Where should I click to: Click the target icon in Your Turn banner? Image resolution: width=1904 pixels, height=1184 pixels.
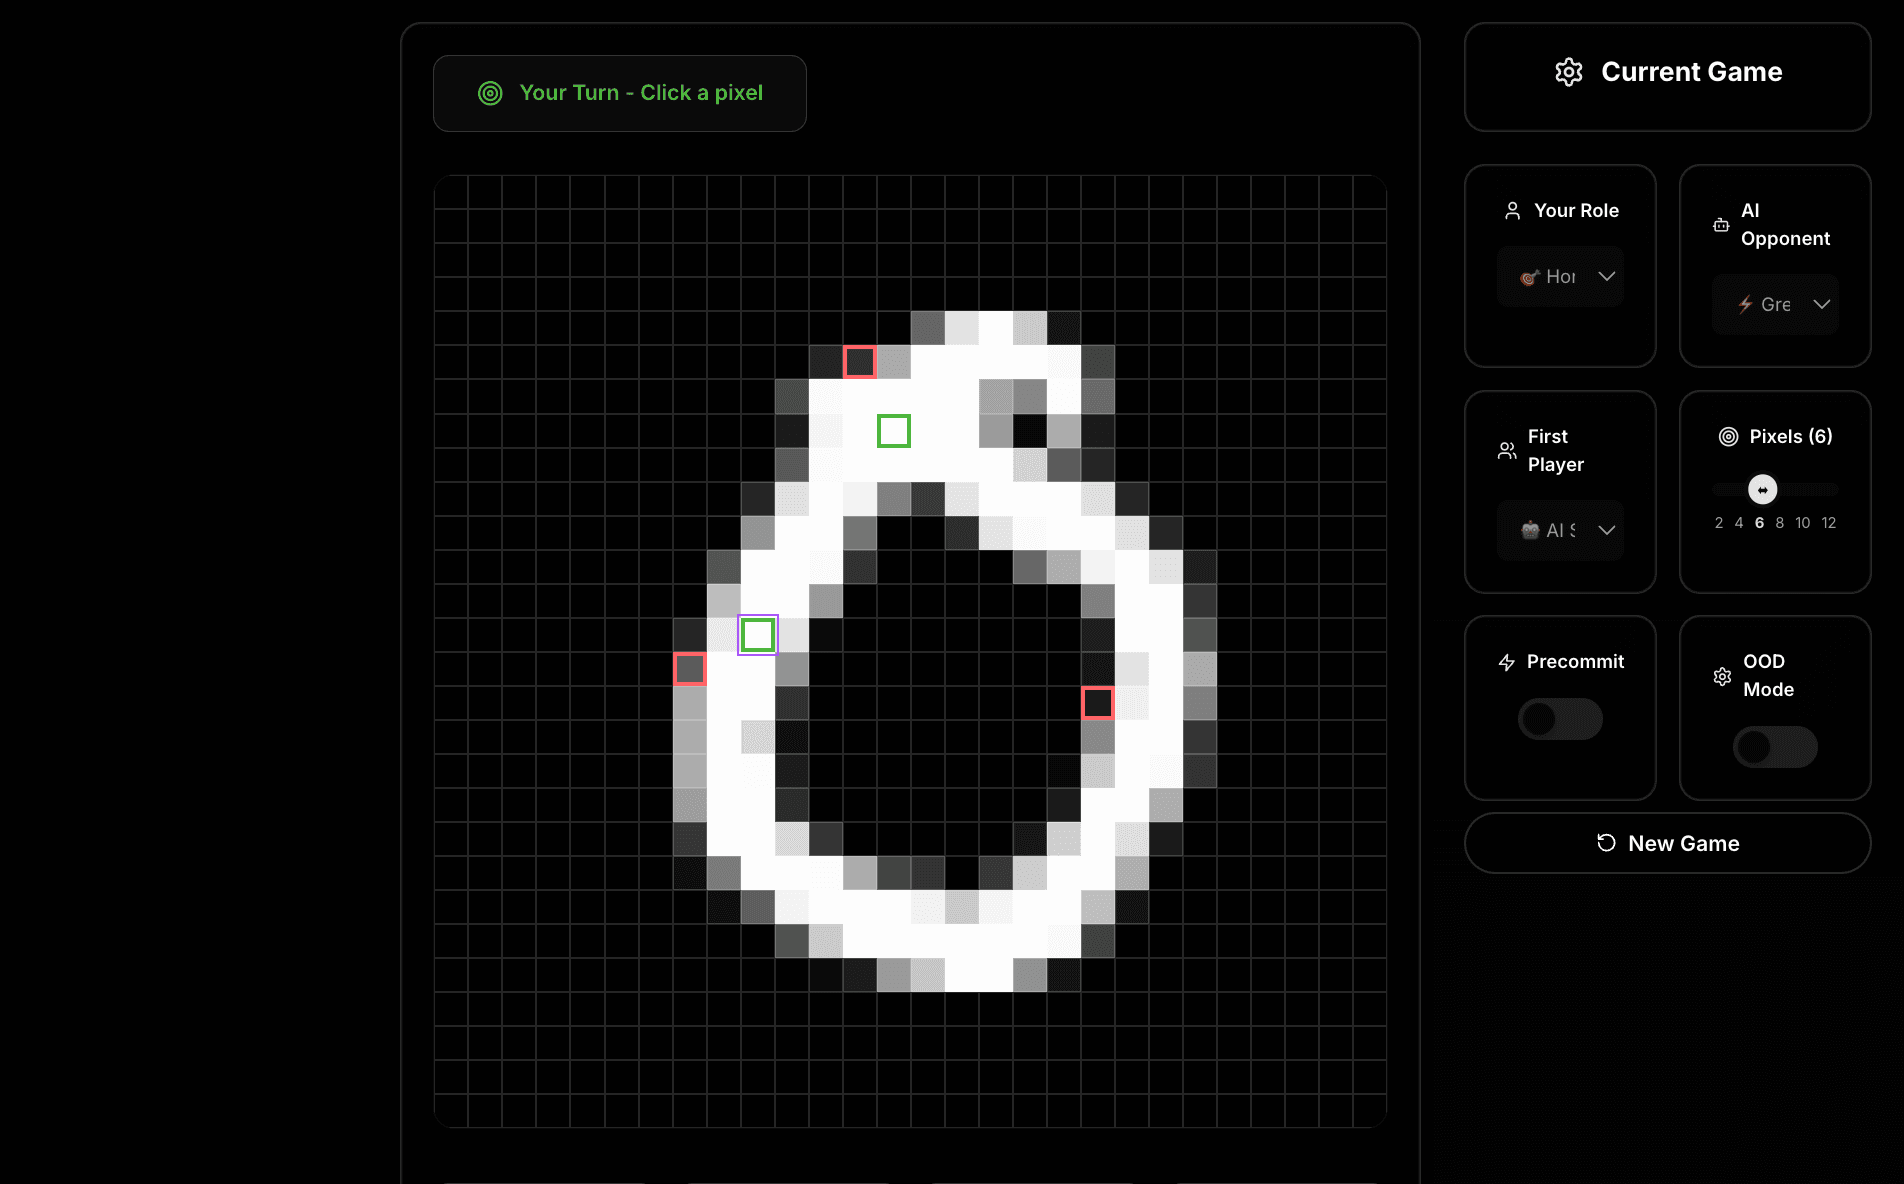[x=490, y=93]
